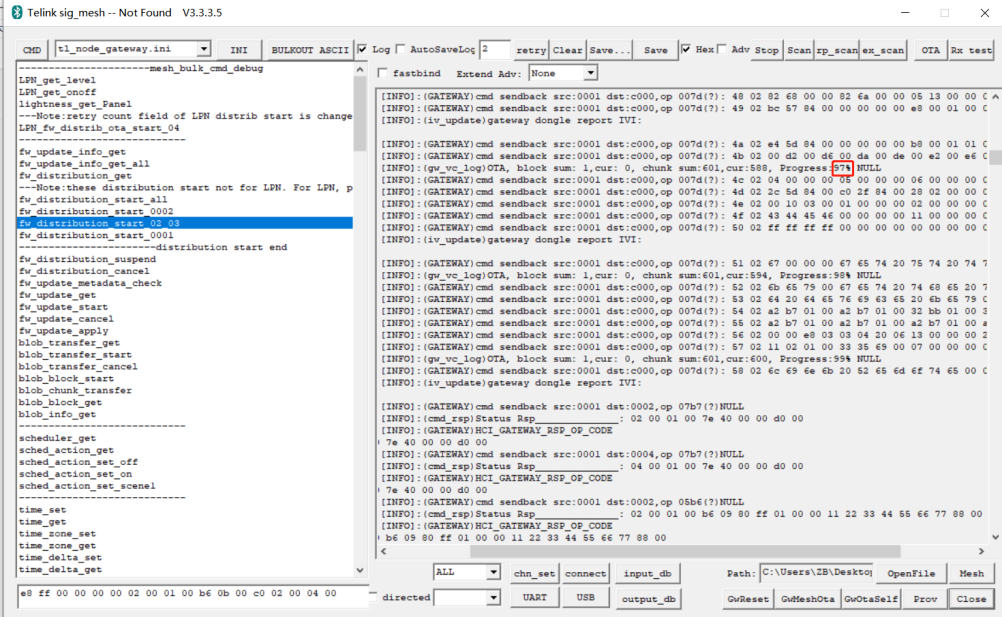Click the GwOtaSelf button
The height and width of the screenshot is (617, 1002).
pos(870,598)
